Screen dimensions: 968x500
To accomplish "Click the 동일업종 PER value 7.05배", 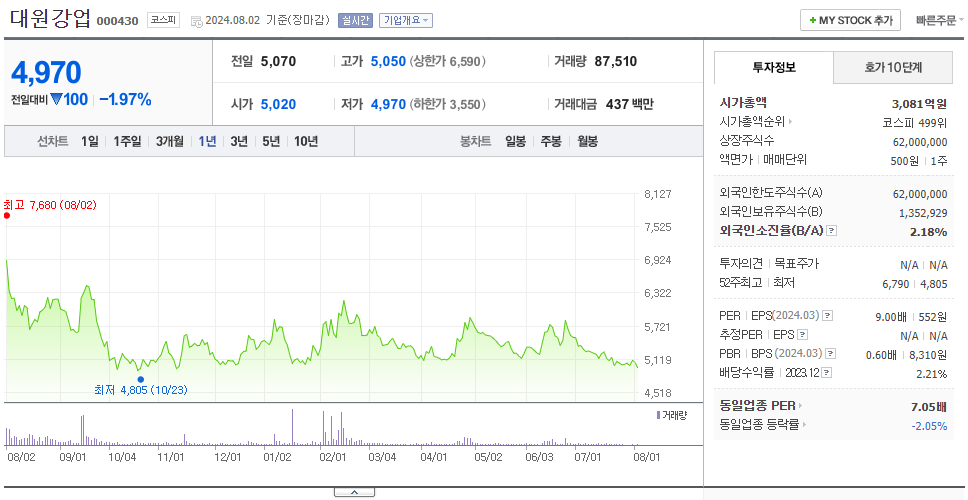I will coord(928,407).
